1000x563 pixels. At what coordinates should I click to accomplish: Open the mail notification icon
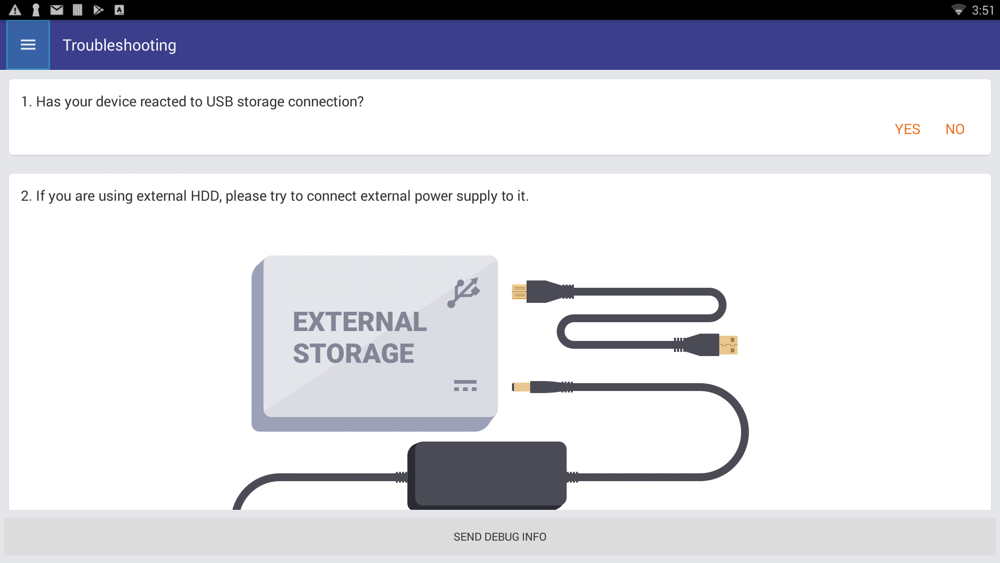(x=57, y=10)
